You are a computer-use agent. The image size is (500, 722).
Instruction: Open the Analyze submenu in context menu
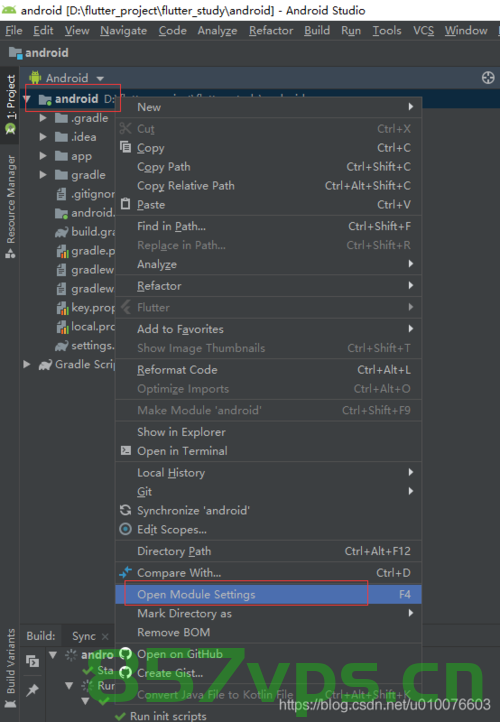268,264
